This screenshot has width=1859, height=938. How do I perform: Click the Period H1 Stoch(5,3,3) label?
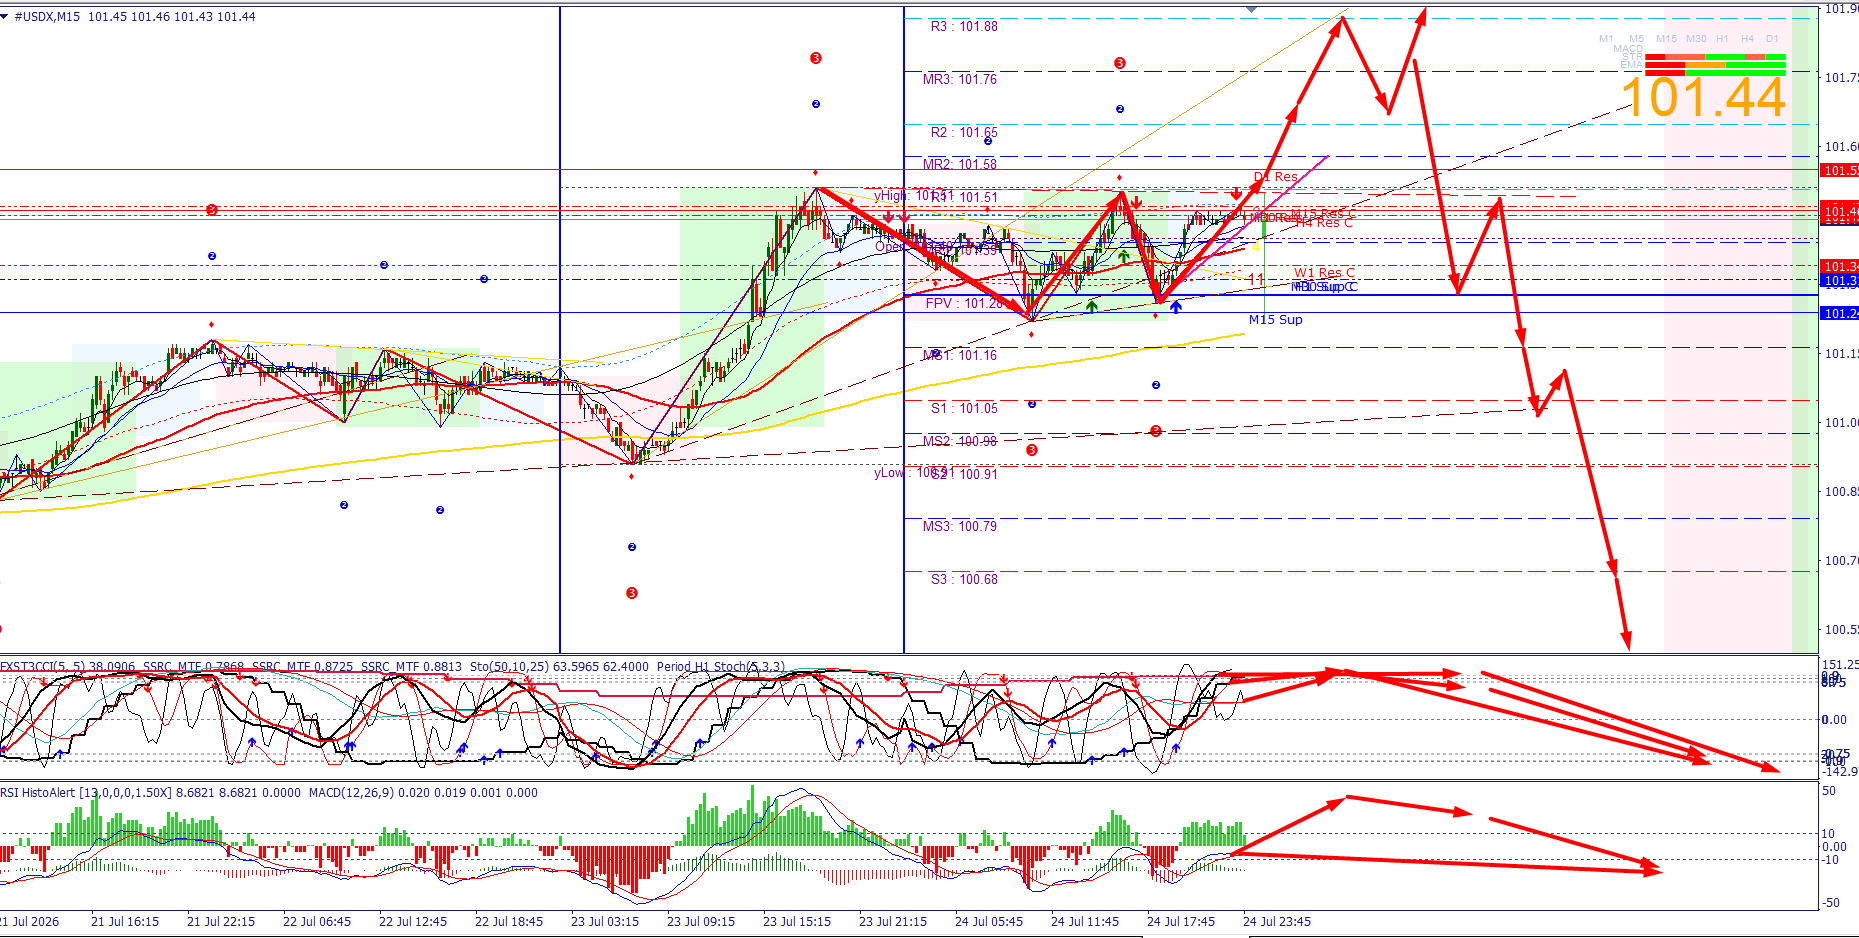tap(720, 666)
